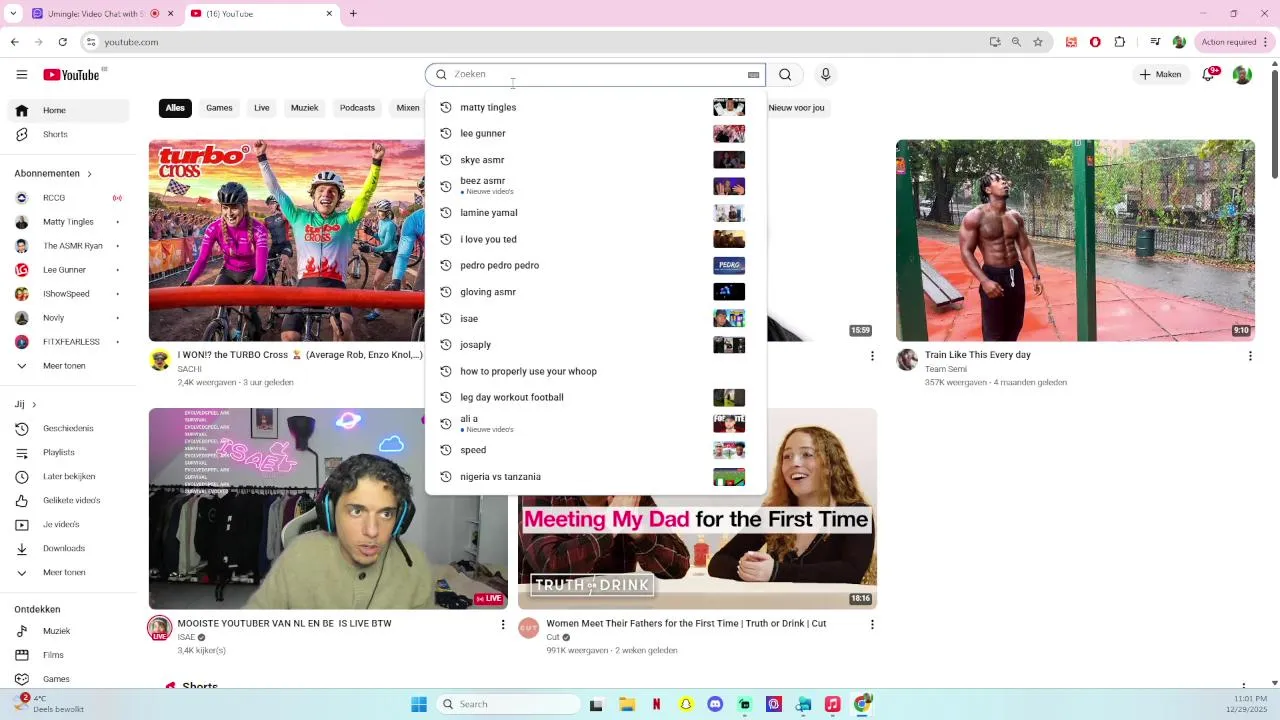The width and height of the screenshot is (1280, 720).
Task: Open 'Later bekijken' watch later
Action: [x=68, y=476]
